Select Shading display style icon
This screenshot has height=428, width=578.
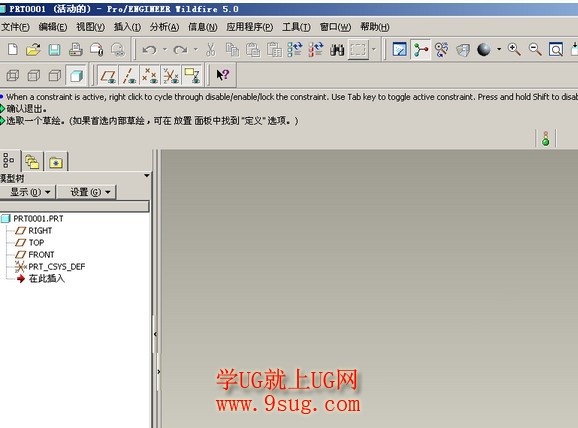(76, 76)
